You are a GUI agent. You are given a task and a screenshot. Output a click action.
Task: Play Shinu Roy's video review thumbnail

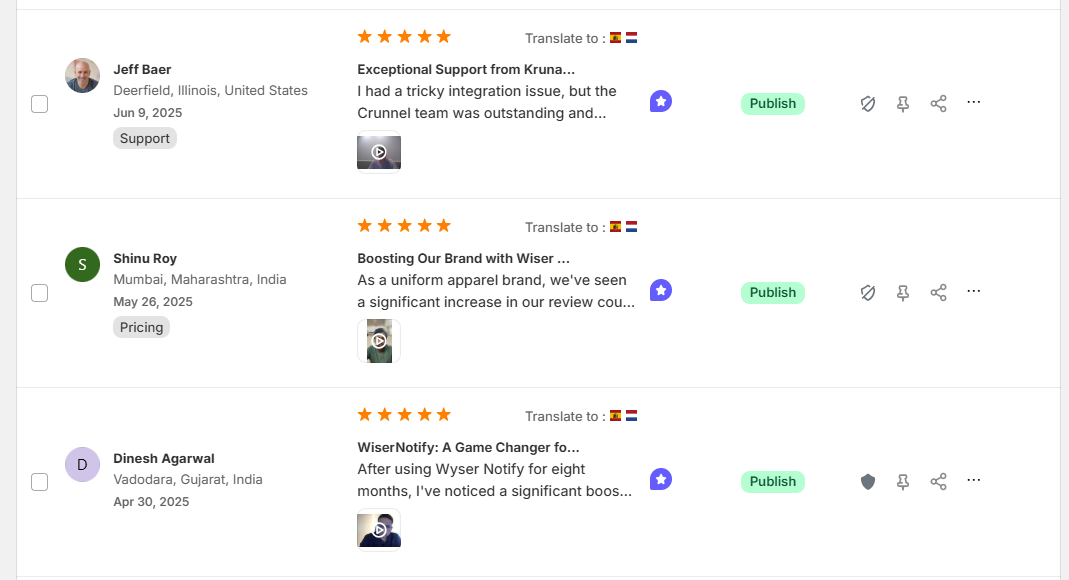coord(379,341)
